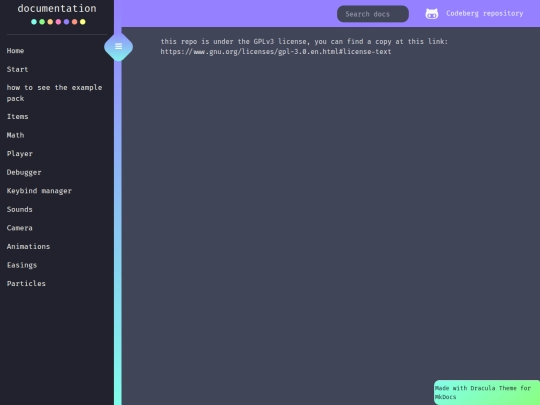Image resolution: width=540 pixels, height=405 pixels.
Task: Click the documentation site title
Action: click(x=57, y=8)
